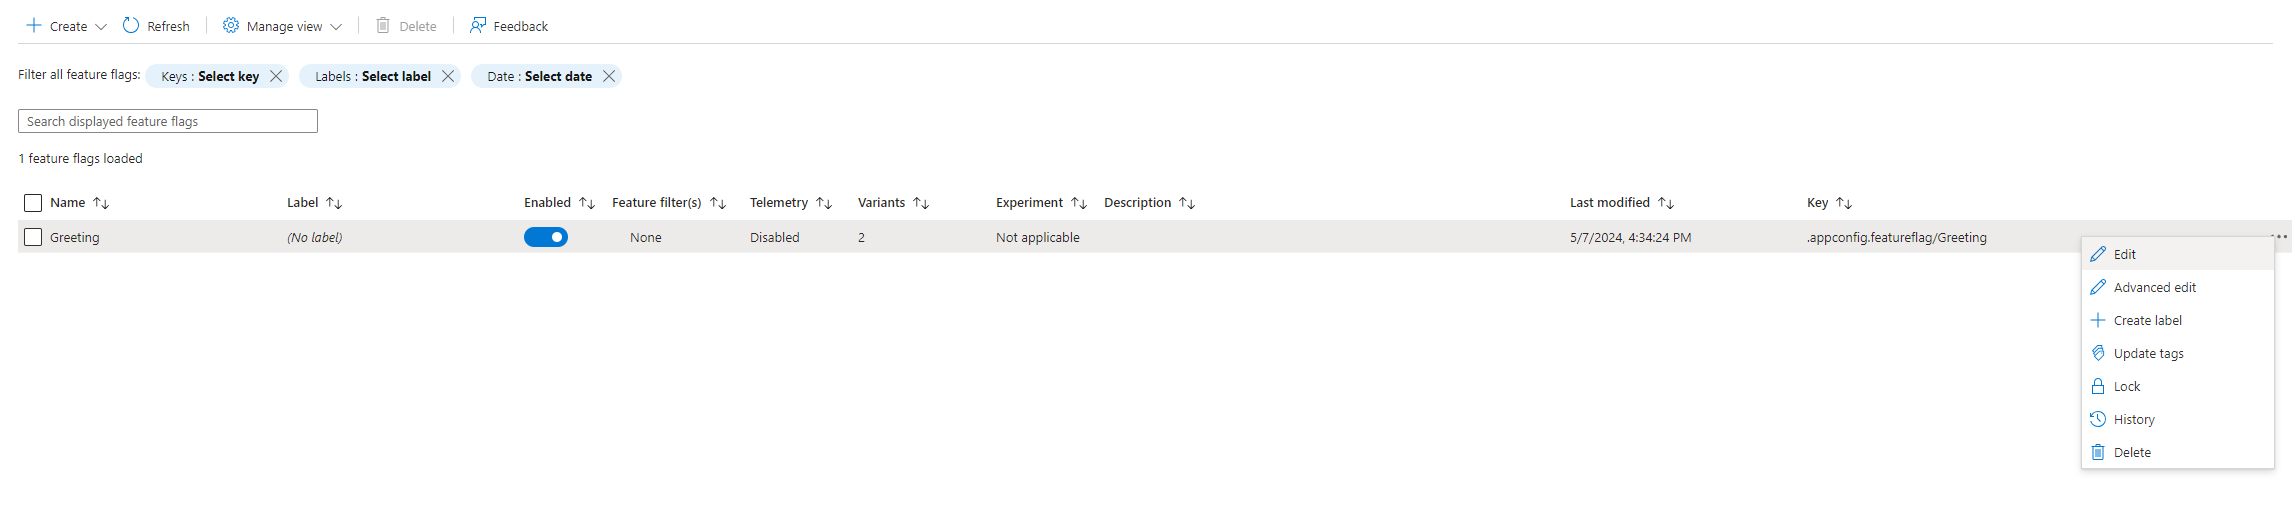This screenshot has width=2292, height=517.
Task: Click the Update tags menu option
Action: pos(2148,353)
